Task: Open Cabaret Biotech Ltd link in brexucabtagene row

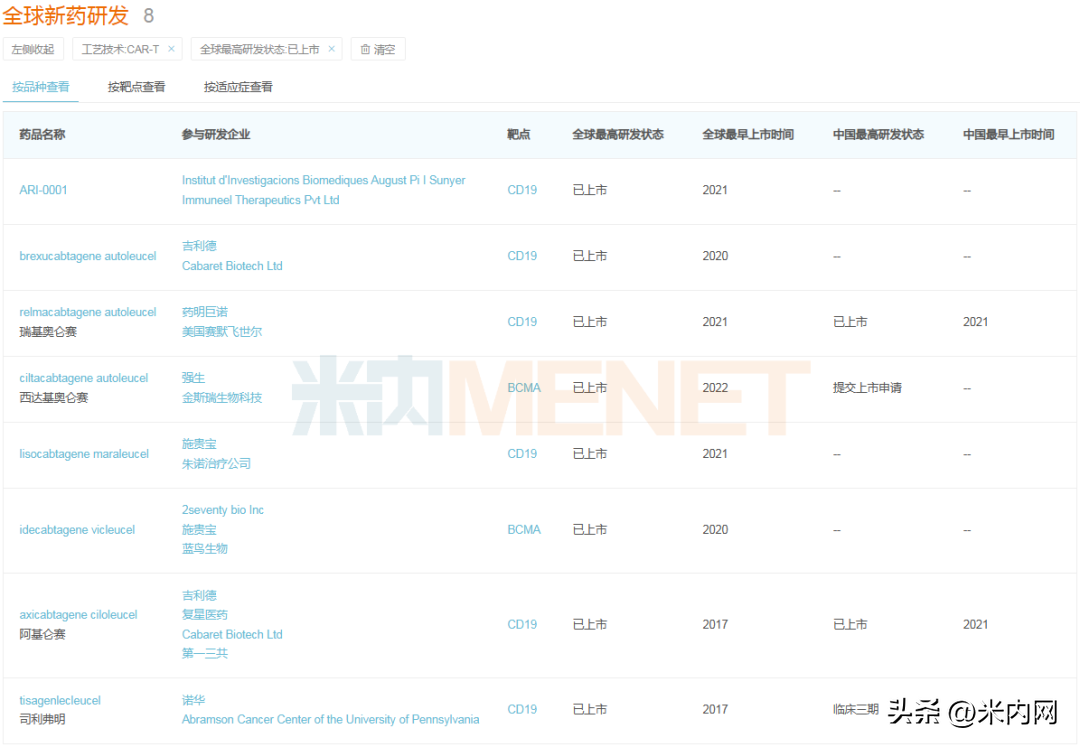Action: click(232, 266)
